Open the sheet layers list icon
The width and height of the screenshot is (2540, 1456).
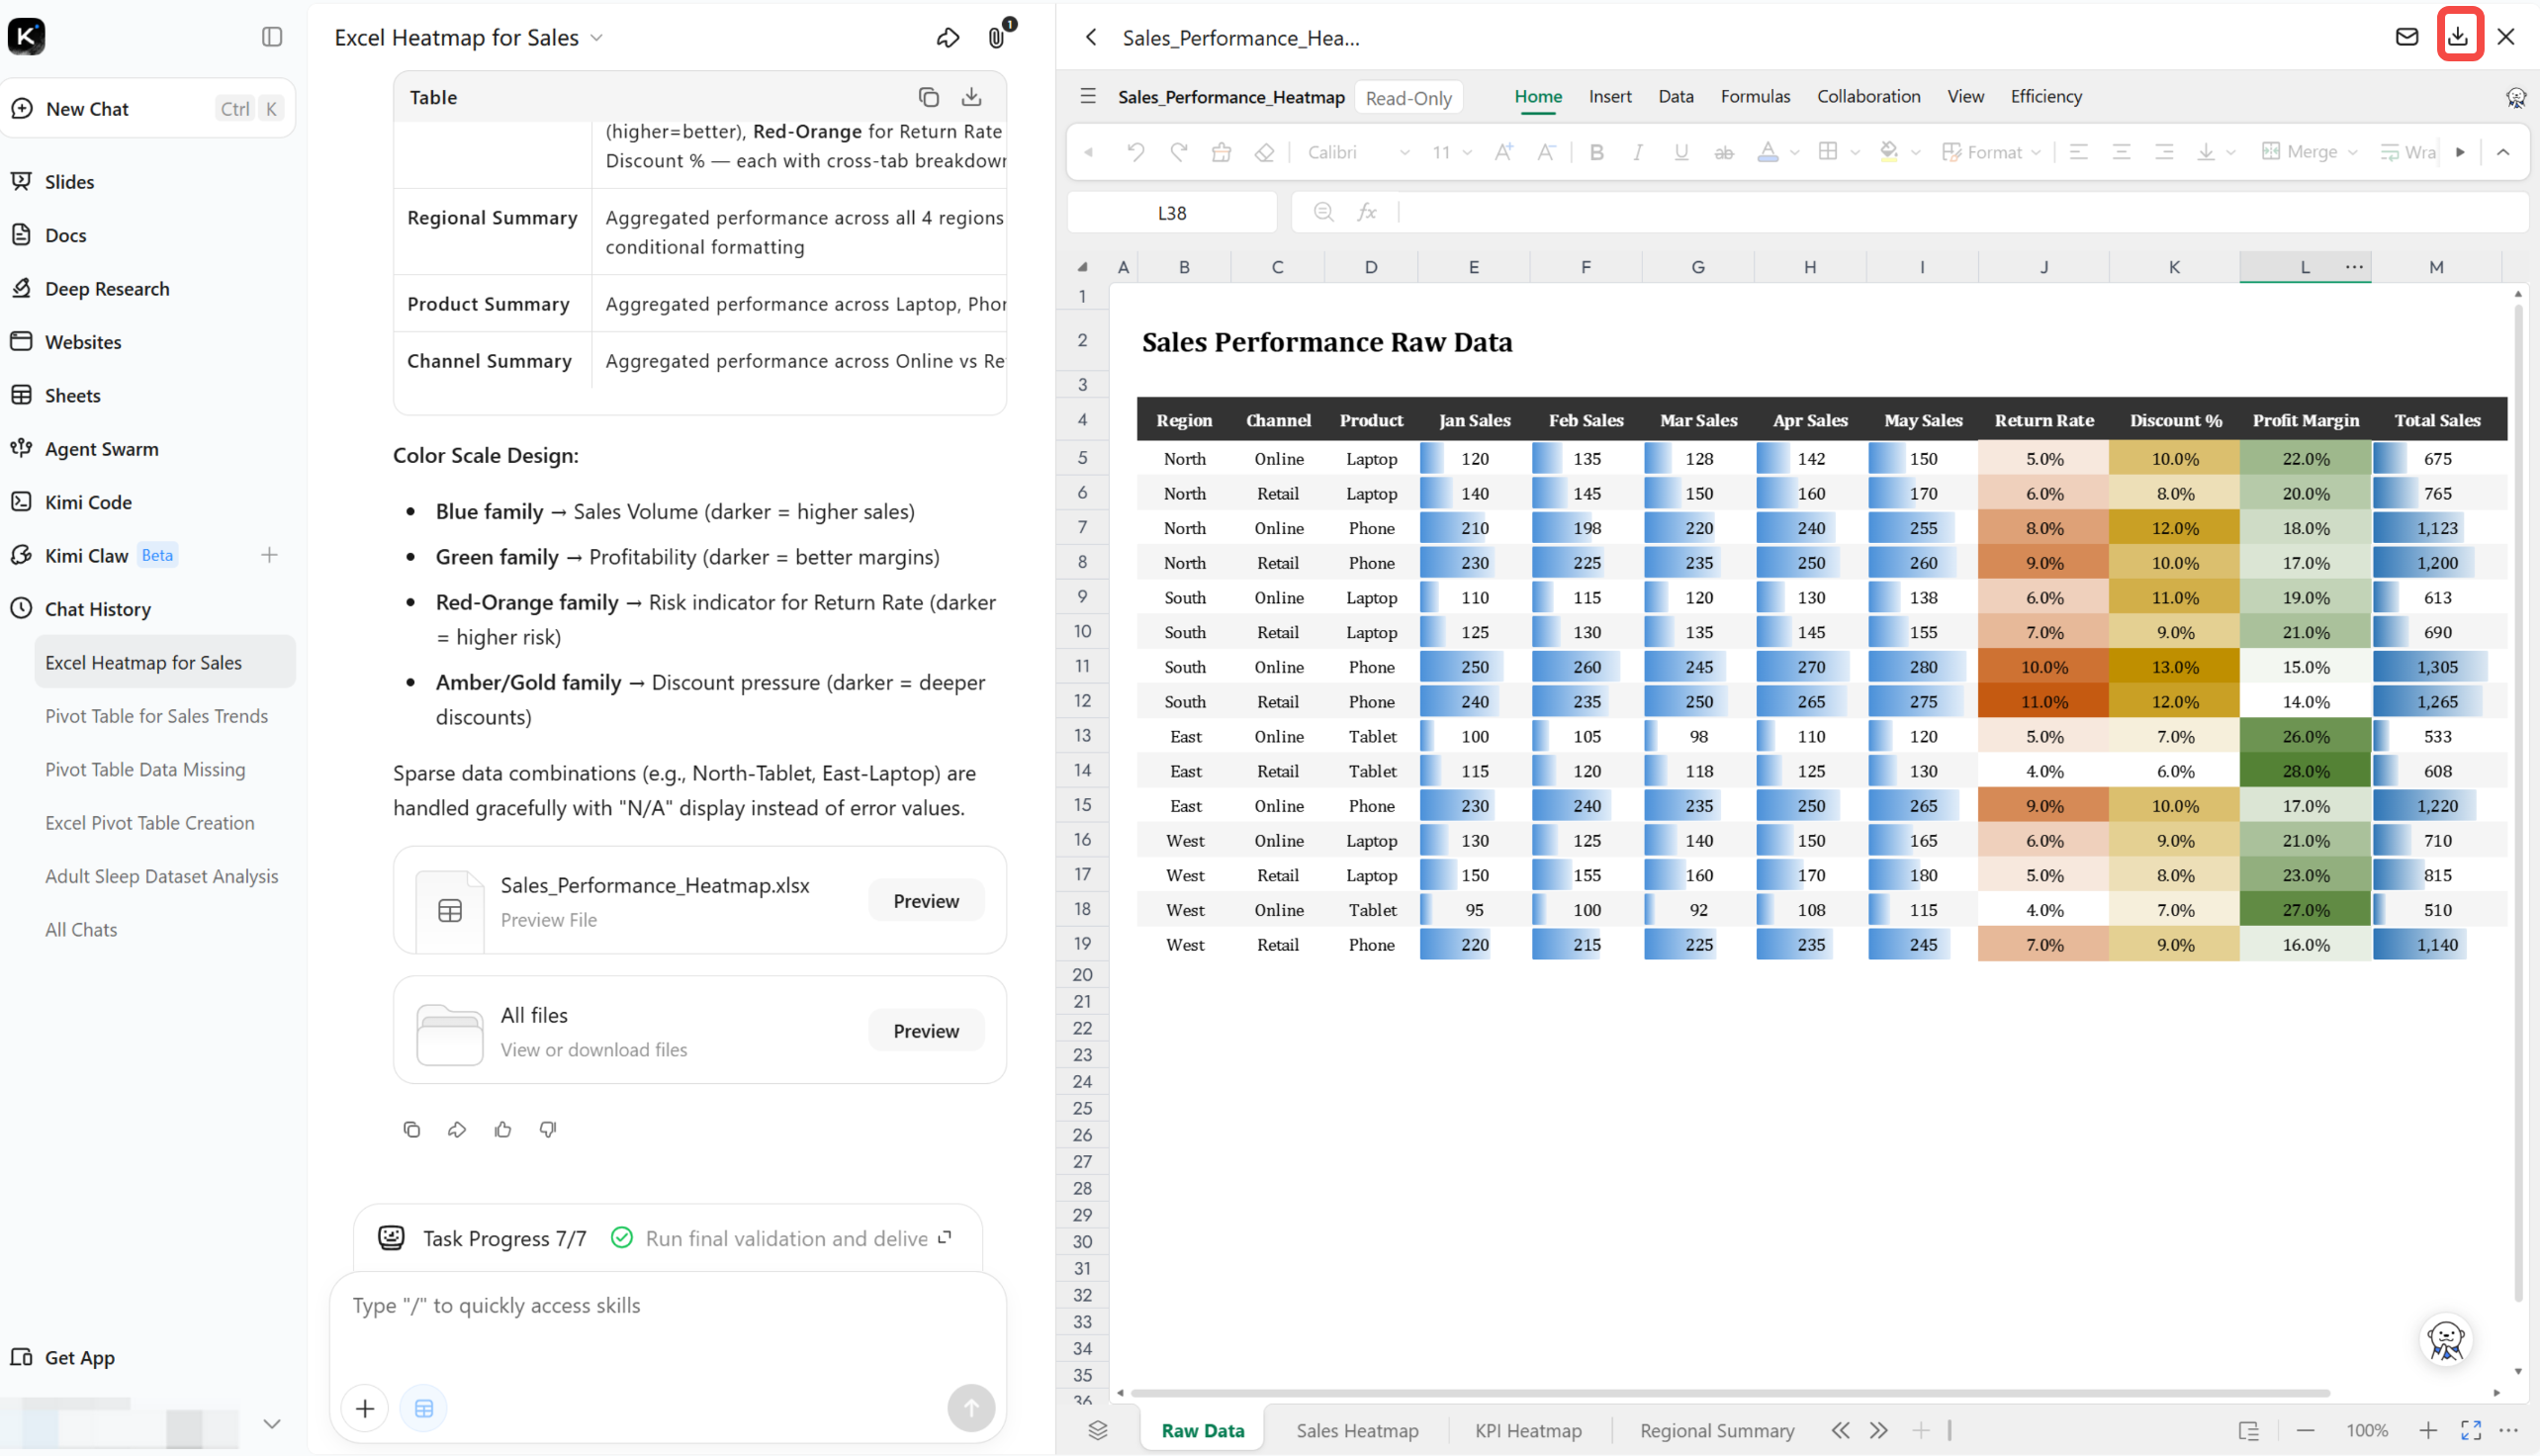pyautogui.click(x=1097, y=1430)
